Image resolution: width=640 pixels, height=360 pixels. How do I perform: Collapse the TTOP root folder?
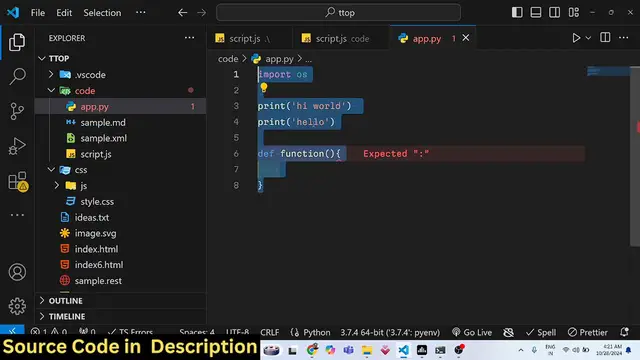(x=42, y=58)
